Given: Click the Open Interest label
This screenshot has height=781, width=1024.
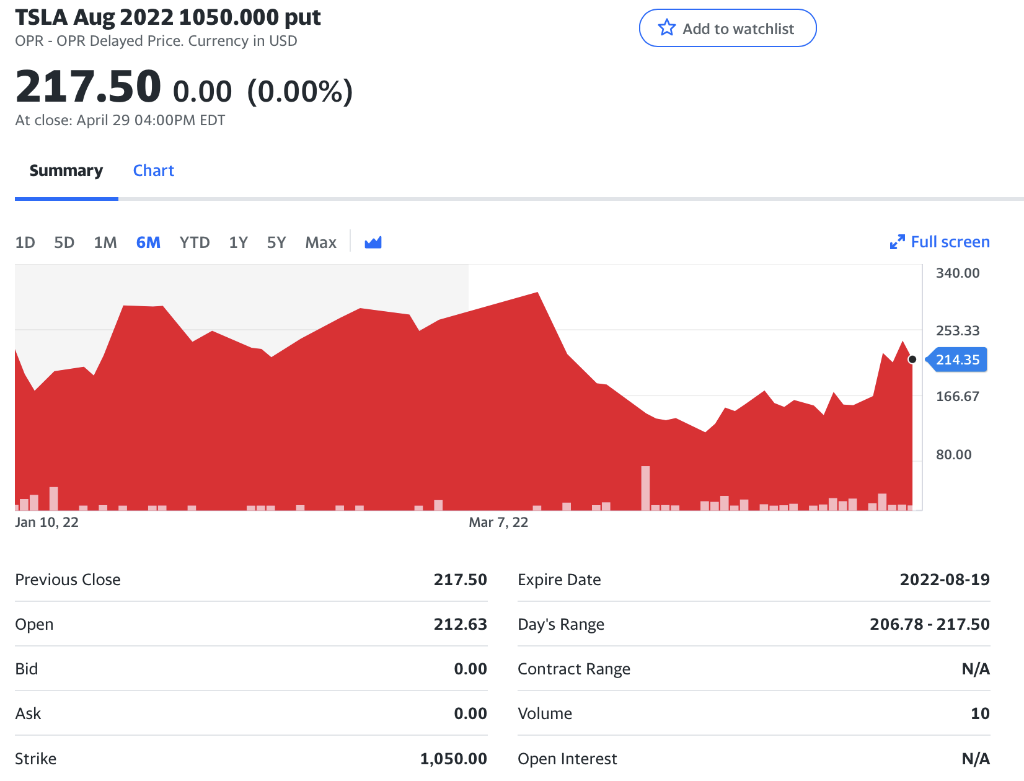Looking at the screenshot, I should (x=567, y=759).
